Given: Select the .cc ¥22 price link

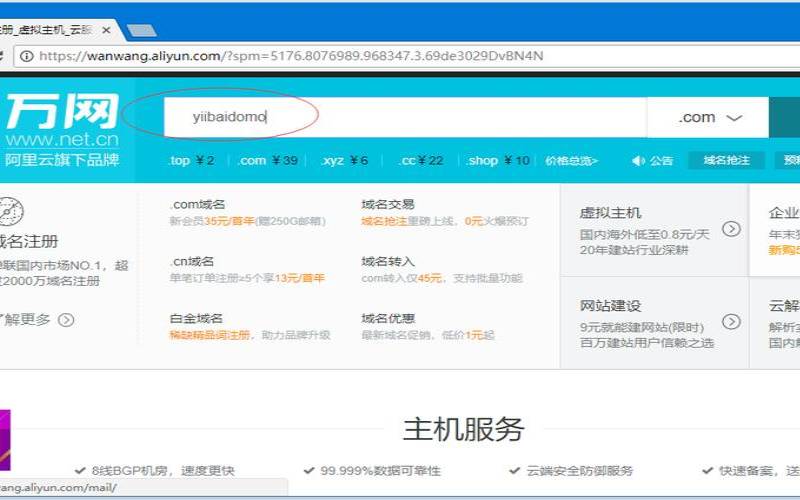Looking at the screenshot, I should click(421, 161).
